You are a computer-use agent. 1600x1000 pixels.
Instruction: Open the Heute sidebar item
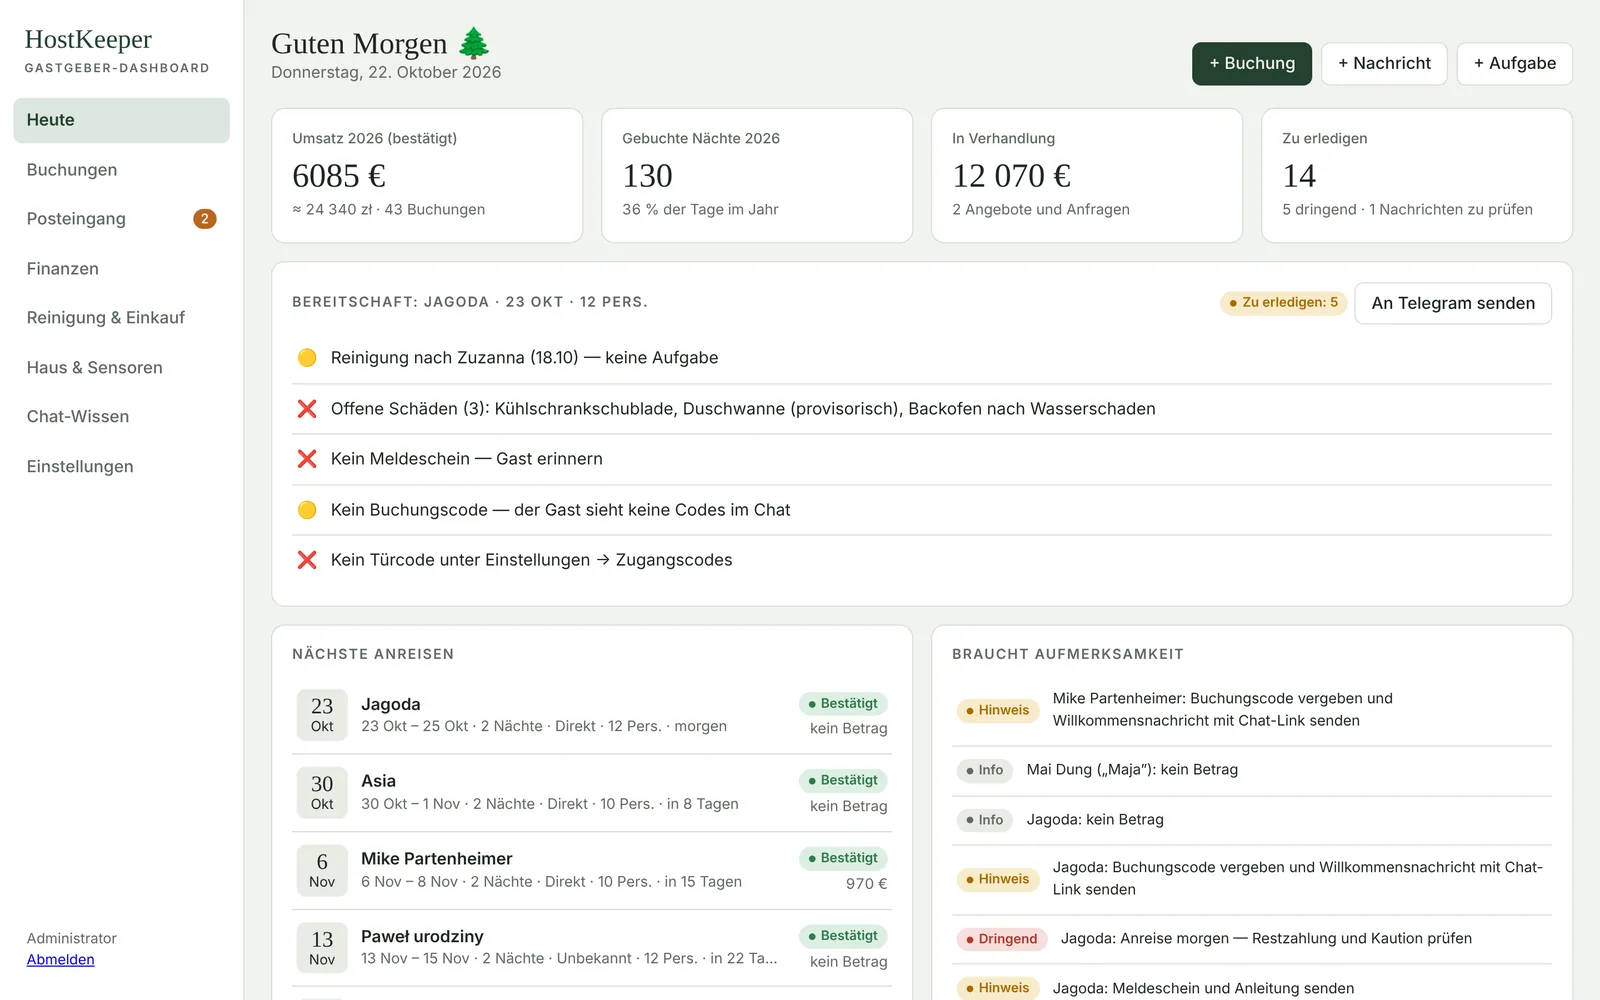[x=121, y=120]
